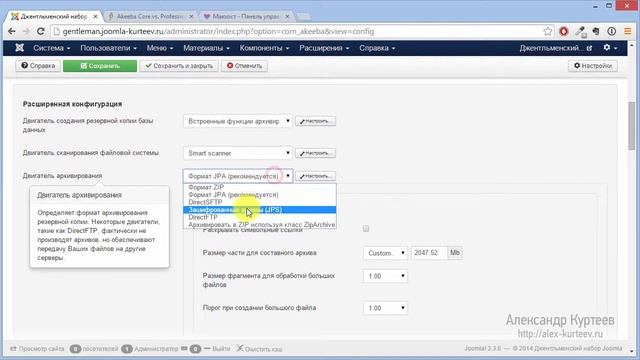Open the big file threshold dropdown
This screenshot has width=640, height=360.
point(385,308)
